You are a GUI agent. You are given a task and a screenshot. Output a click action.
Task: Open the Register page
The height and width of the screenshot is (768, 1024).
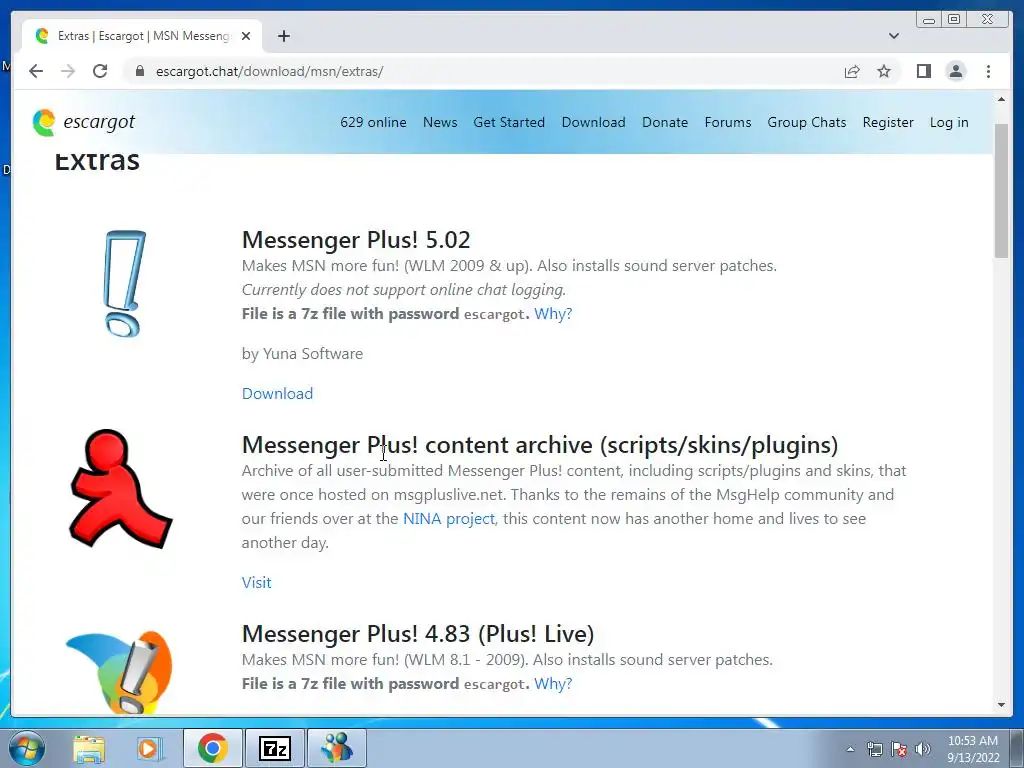click(x=888, y=122)
